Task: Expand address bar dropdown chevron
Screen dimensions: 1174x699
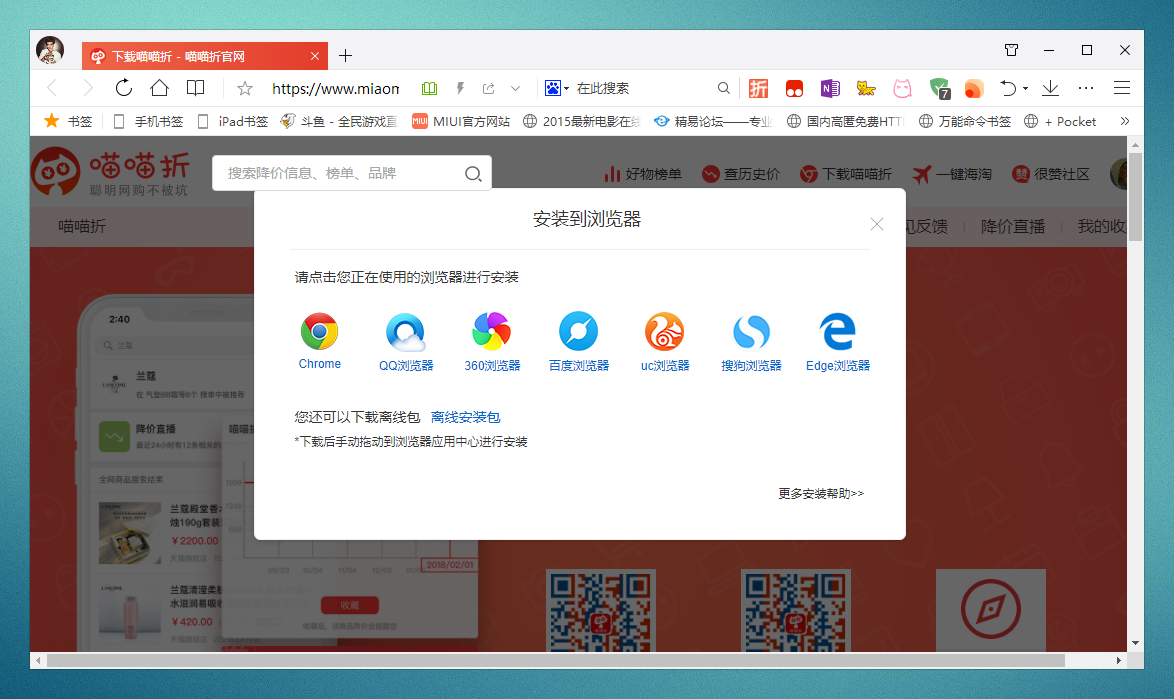Action: pos(515,88)
